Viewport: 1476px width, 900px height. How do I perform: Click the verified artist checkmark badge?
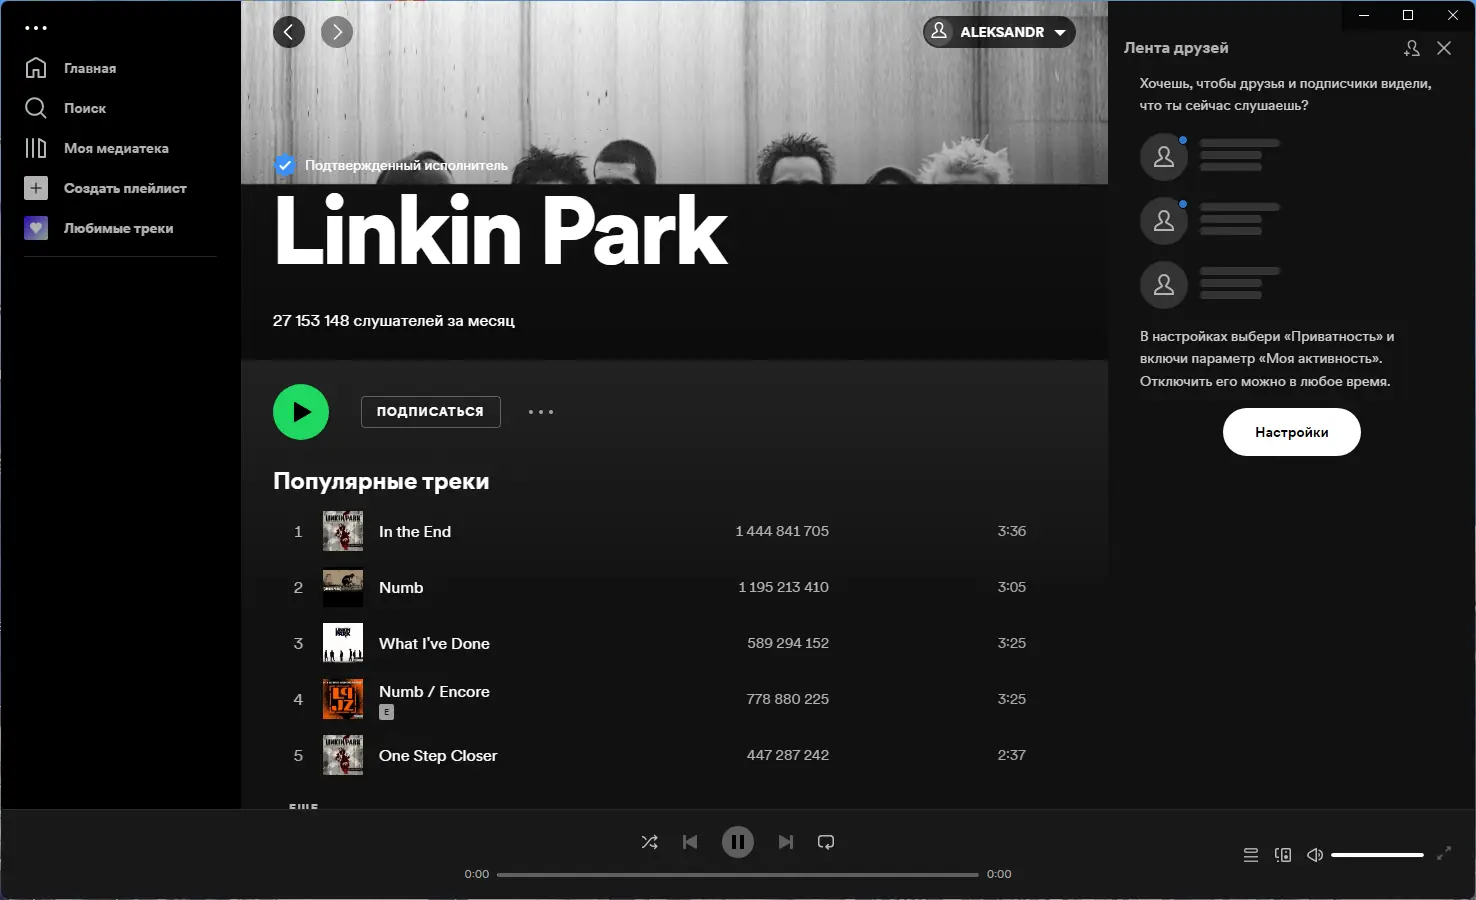[285, 165]
